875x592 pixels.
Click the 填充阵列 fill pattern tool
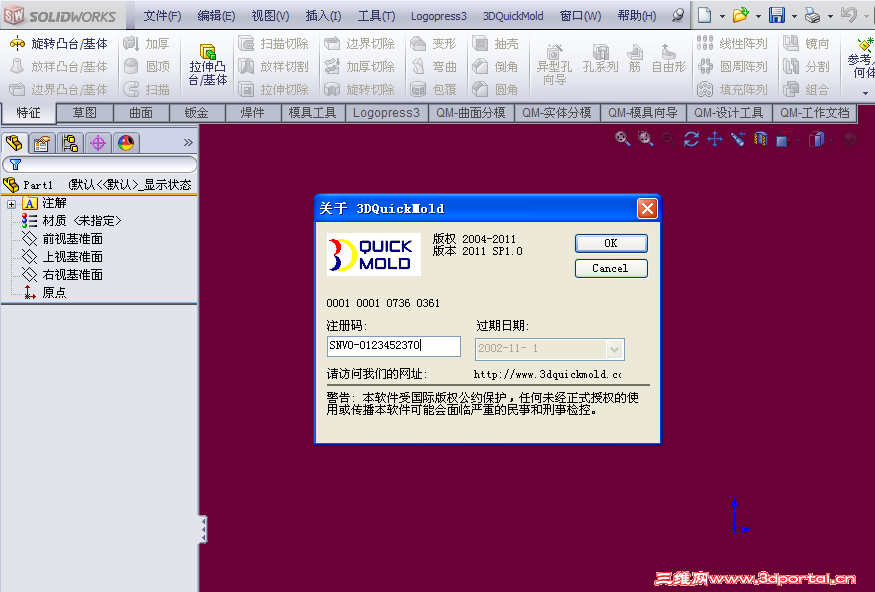[732, 89]
